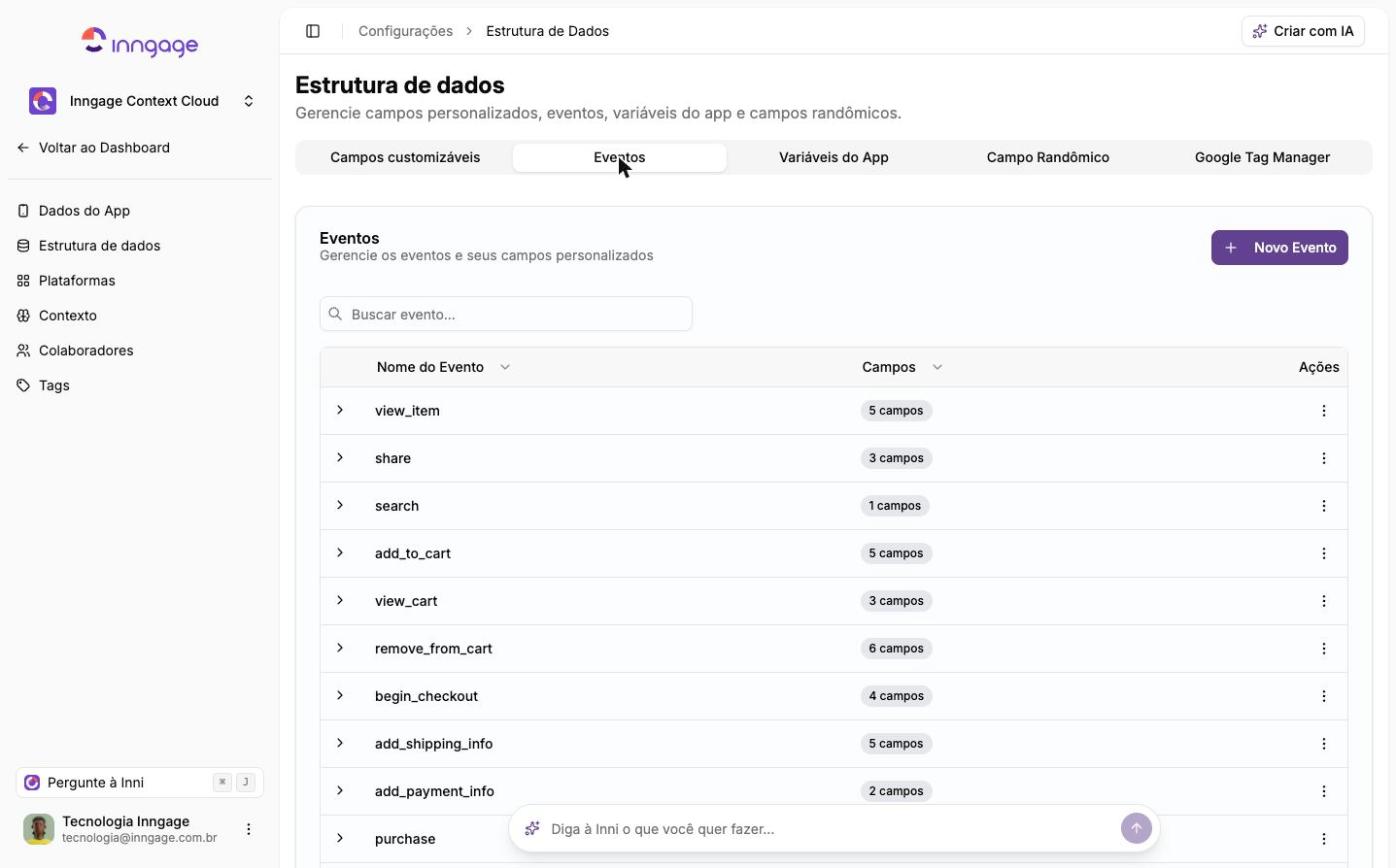This screenshot has width=1396, height=868.
Task: Click the Inngage logo
Action: click(140, 42)
